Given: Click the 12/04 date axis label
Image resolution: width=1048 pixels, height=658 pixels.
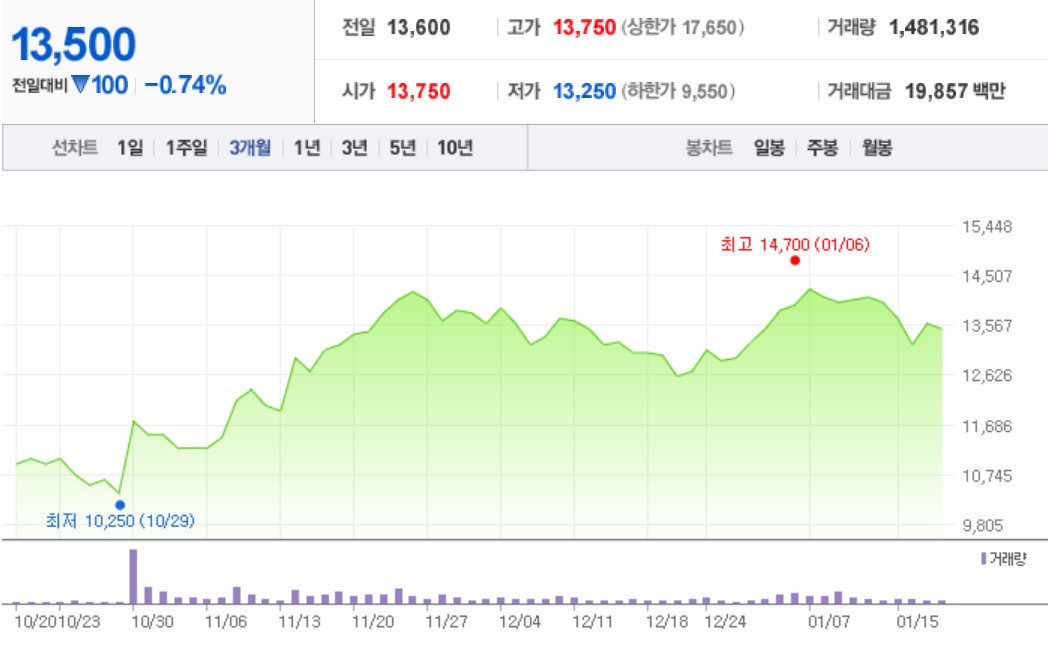Looking at the screenshot, I should [x=520, y=622].
